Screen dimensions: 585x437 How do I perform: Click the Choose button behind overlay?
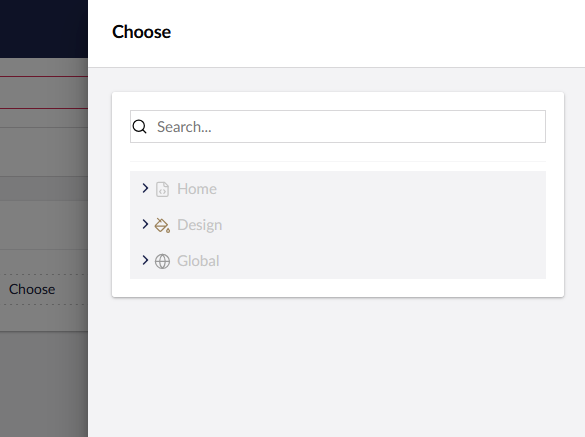[x=32, y=289]
